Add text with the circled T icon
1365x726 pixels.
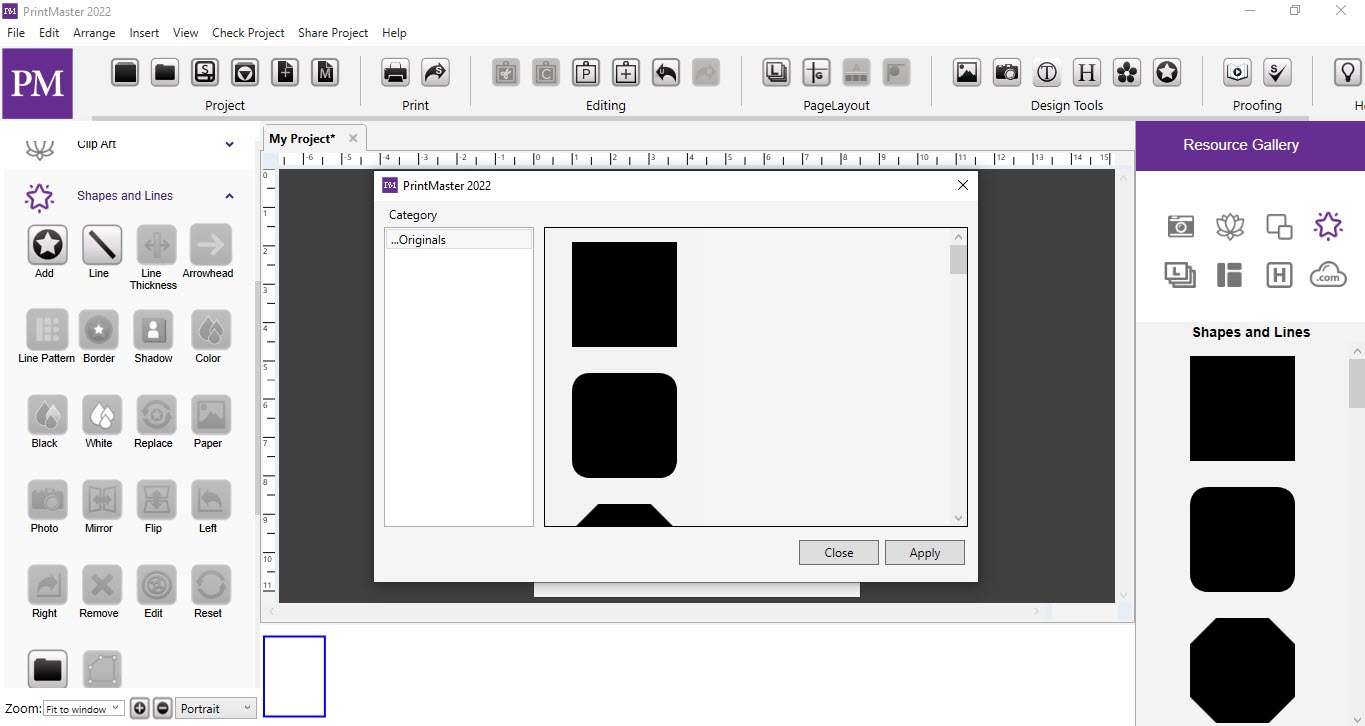point(1047,72)
